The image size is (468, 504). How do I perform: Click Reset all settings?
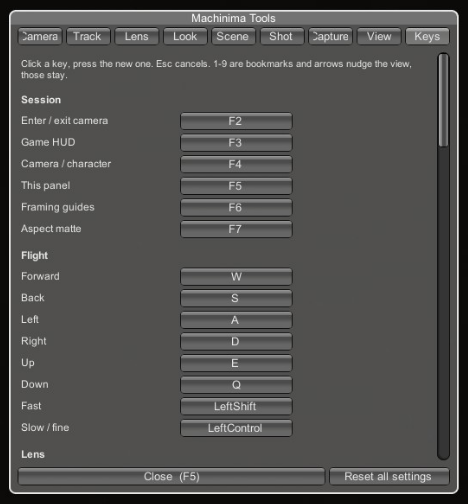[x=389, y=476]
